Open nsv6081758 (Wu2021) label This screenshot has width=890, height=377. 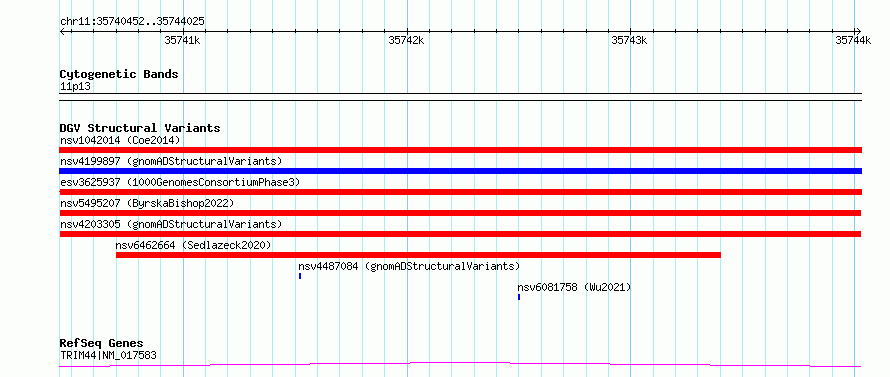tap(574, 287)
